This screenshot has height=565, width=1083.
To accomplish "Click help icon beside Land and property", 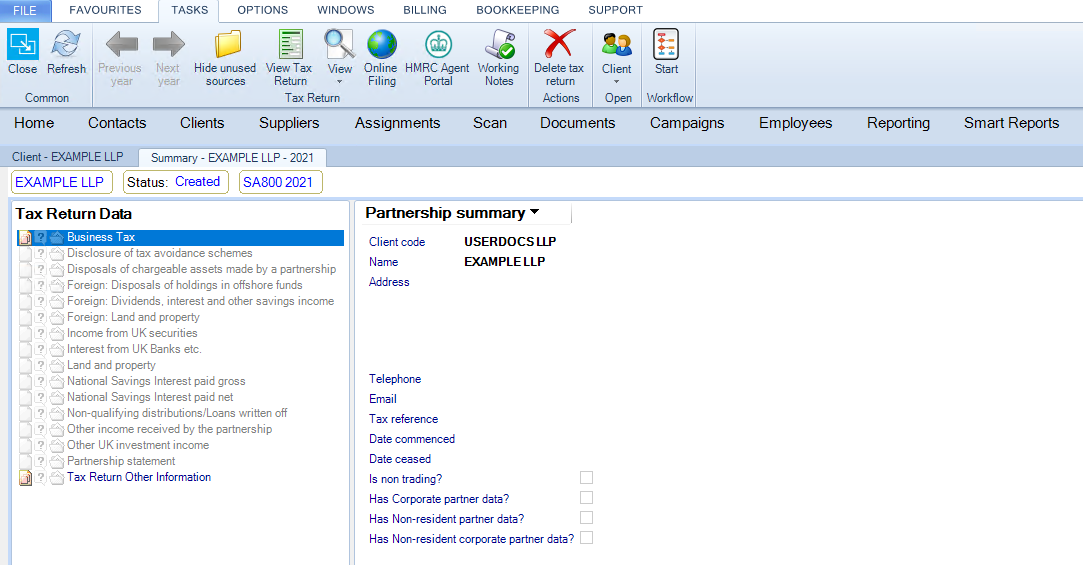I will (41, 365).
